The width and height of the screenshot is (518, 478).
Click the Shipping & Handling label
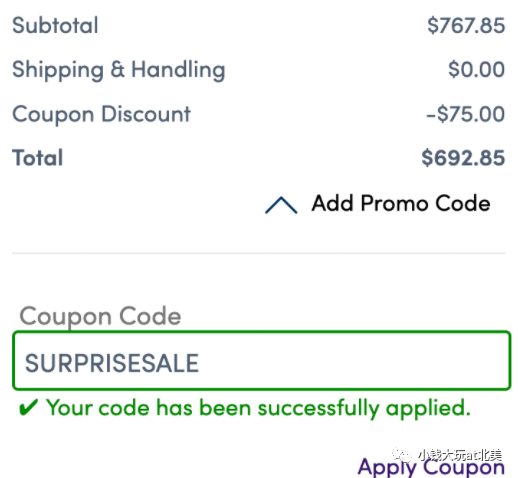(x=119, y=70)
